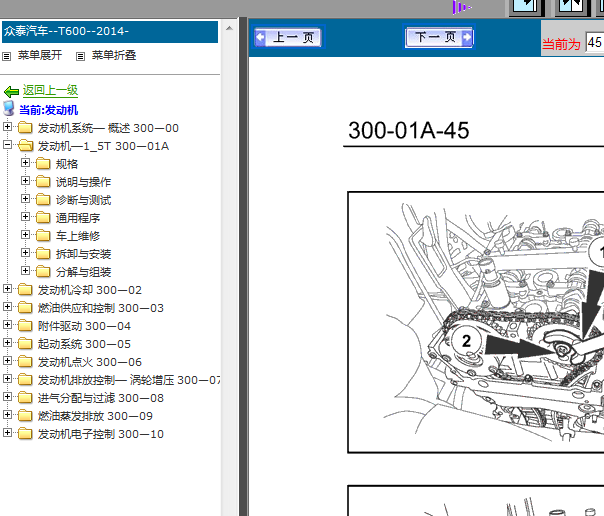Click the folder icon of 附件驱动 300—04
604x516 pixels.
25,325
